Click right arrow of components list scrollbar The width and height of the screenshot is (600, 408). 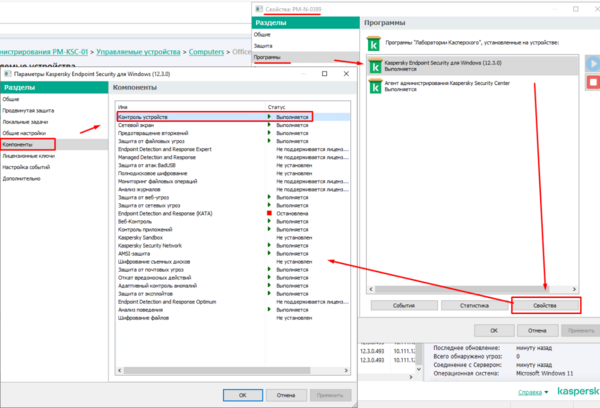pyautogui.click(x=346, y=370)
